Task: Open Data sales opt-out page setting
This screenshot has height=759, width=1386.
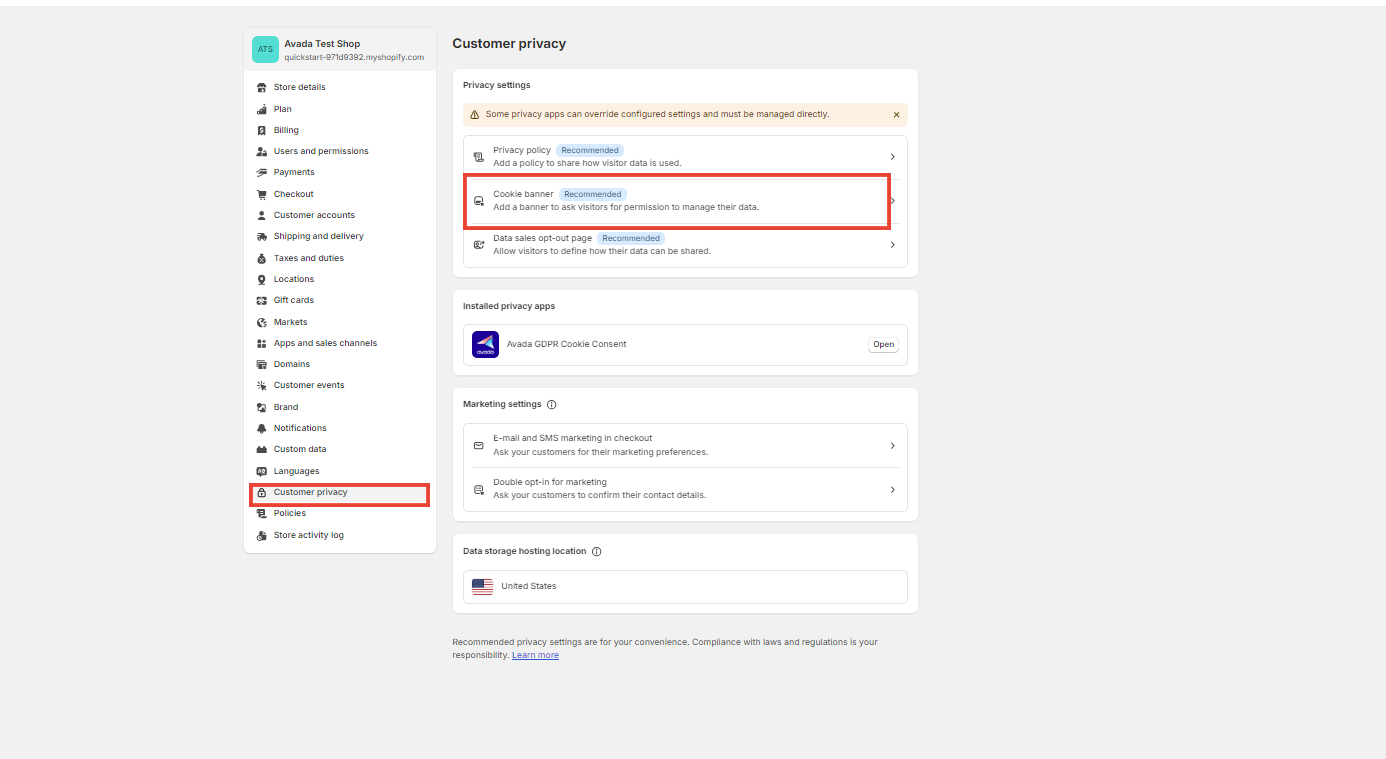Action: click(685, 245)
